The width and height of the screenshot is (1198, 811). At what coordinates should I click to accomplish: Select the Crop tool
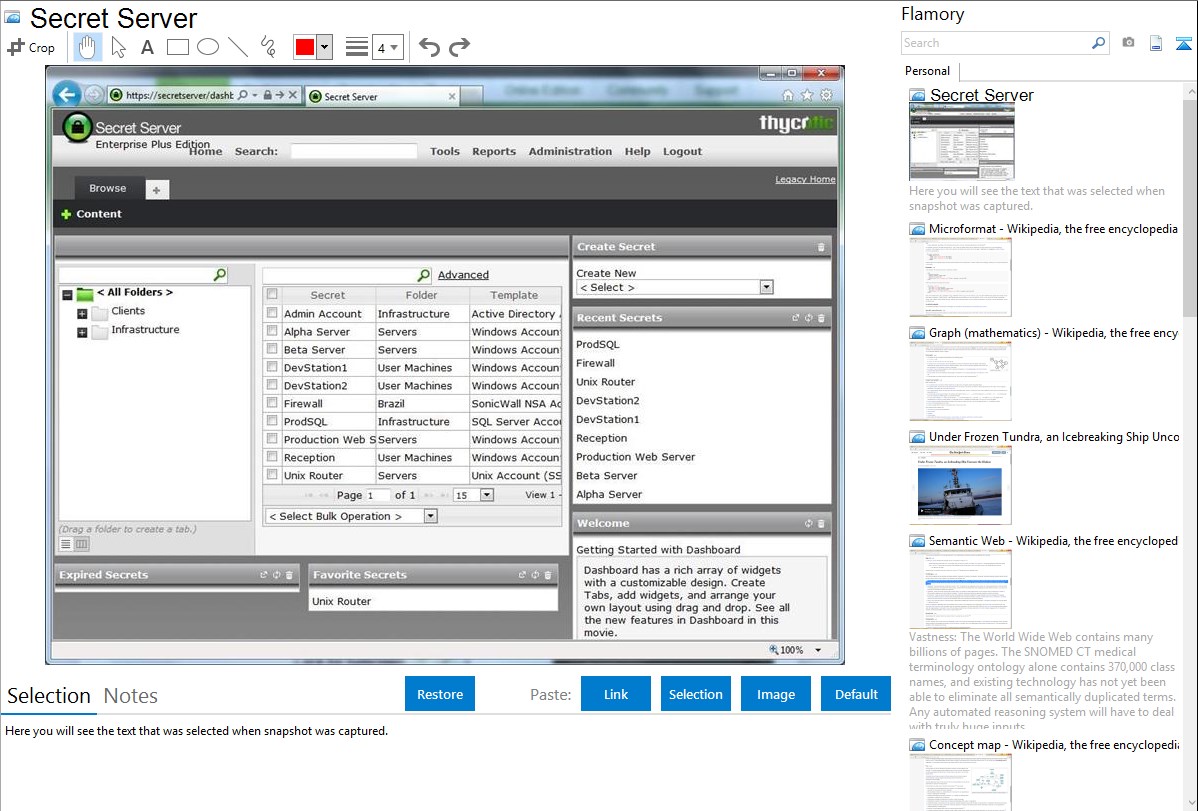coord(31,47)
